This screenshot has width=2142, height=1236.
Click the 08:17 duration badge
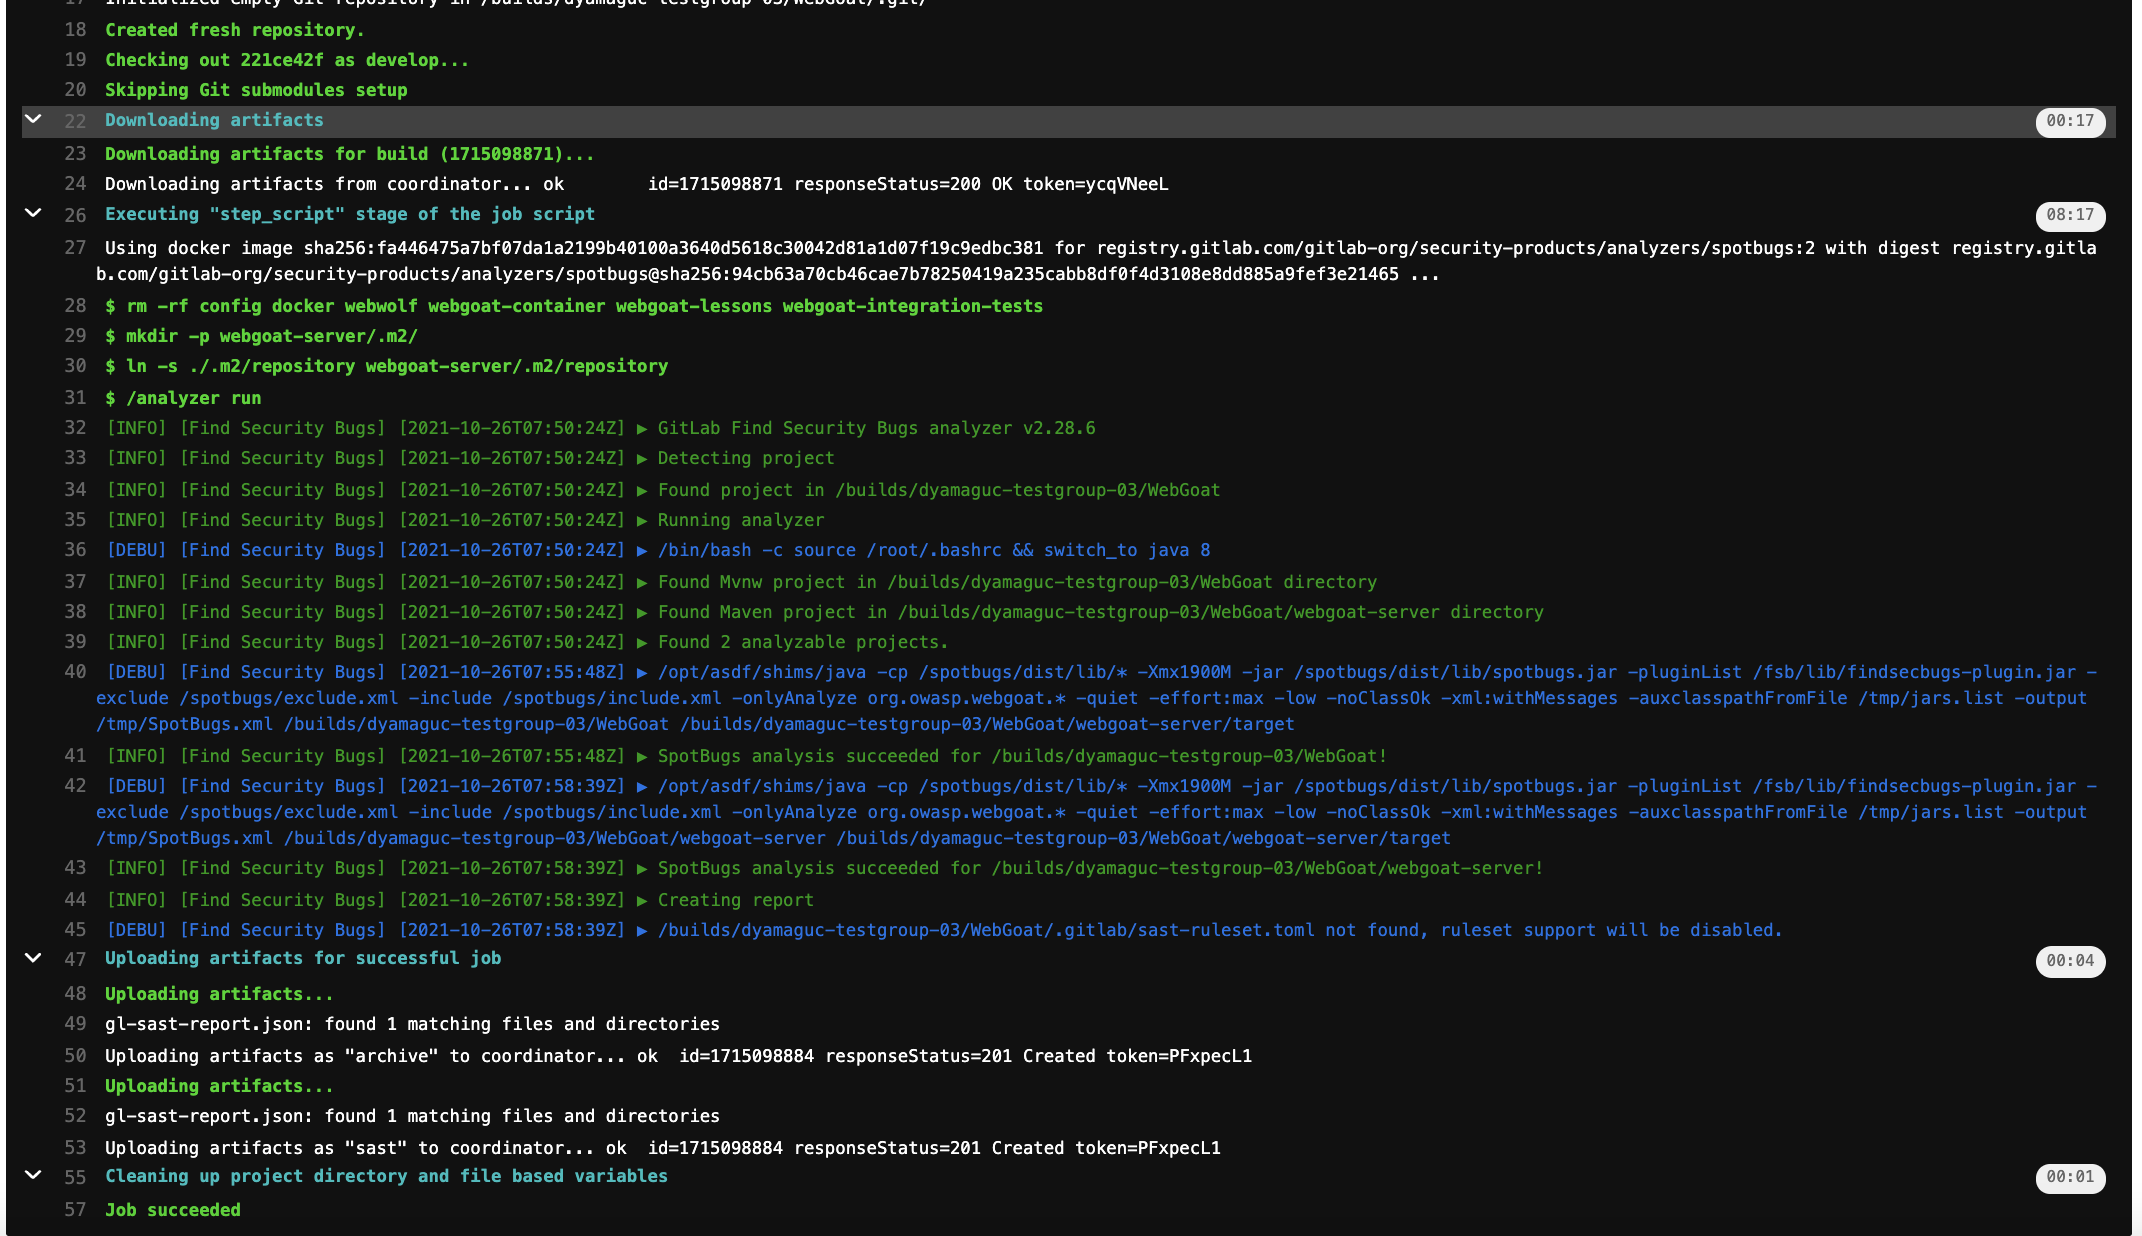point(2069,215)
